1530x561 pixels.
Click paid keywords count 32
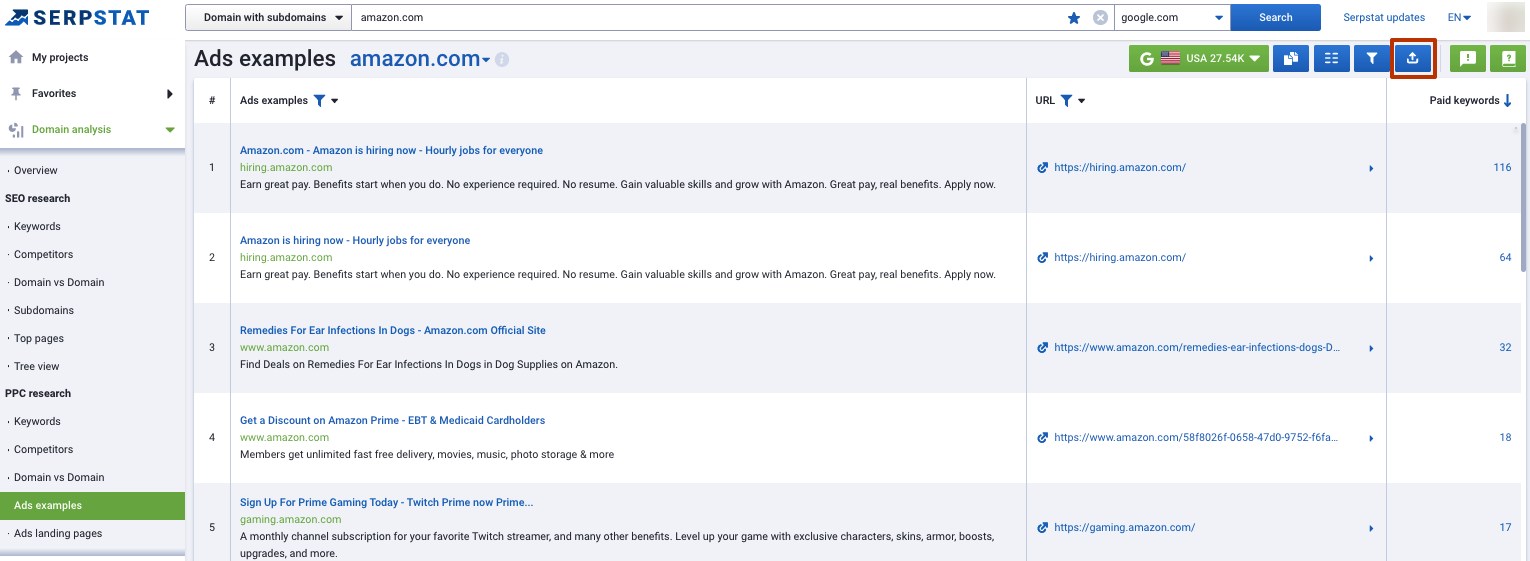[x=1505, y=348]
